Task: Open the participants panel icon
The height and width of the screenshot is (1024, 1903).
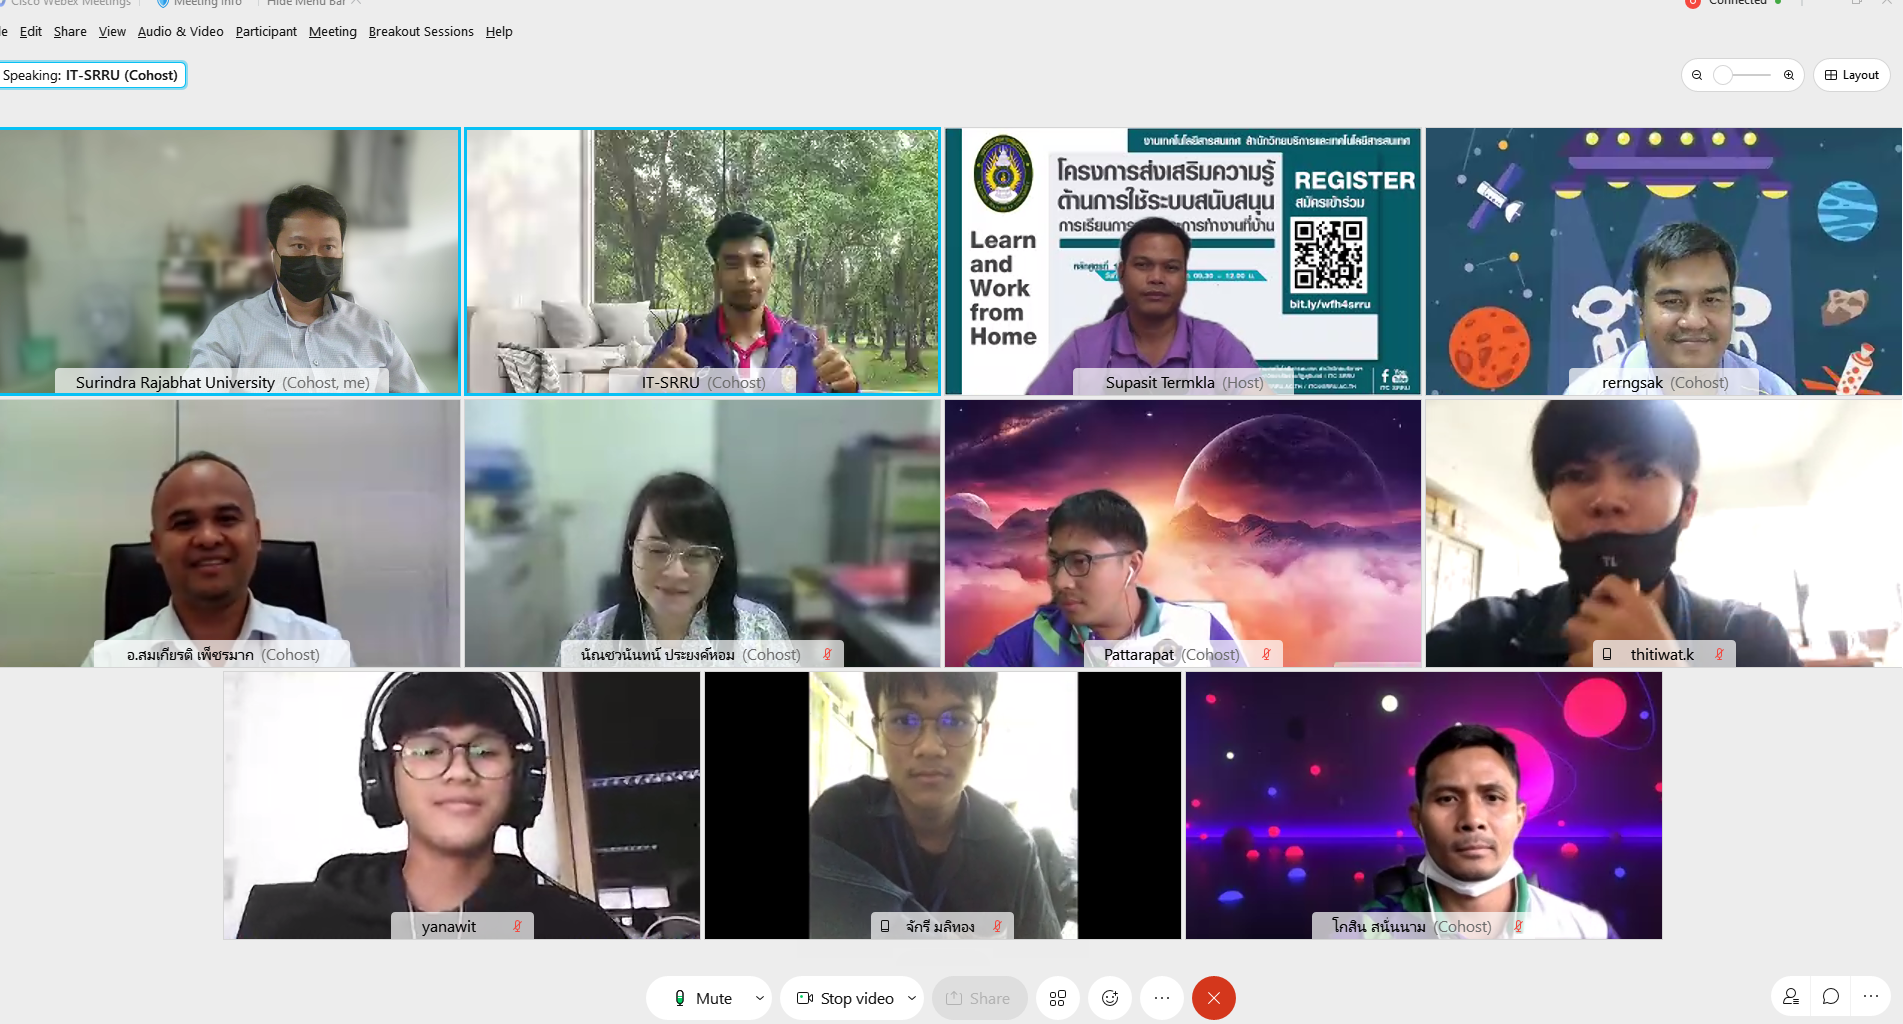Action: coord(1790,996)
